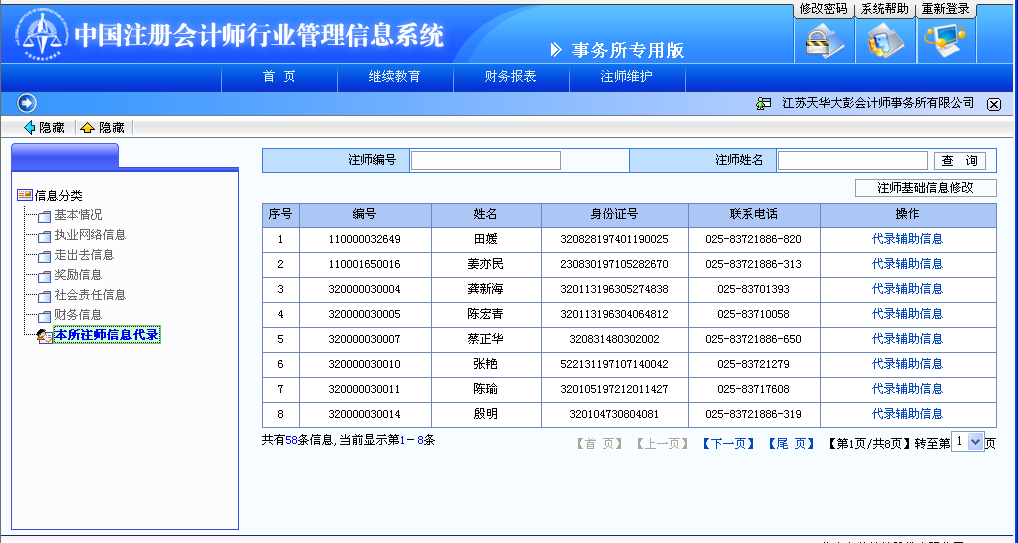Hide the left panel with blue arrow
This screenshot has height=543, width=1018.
pos(44,128)
